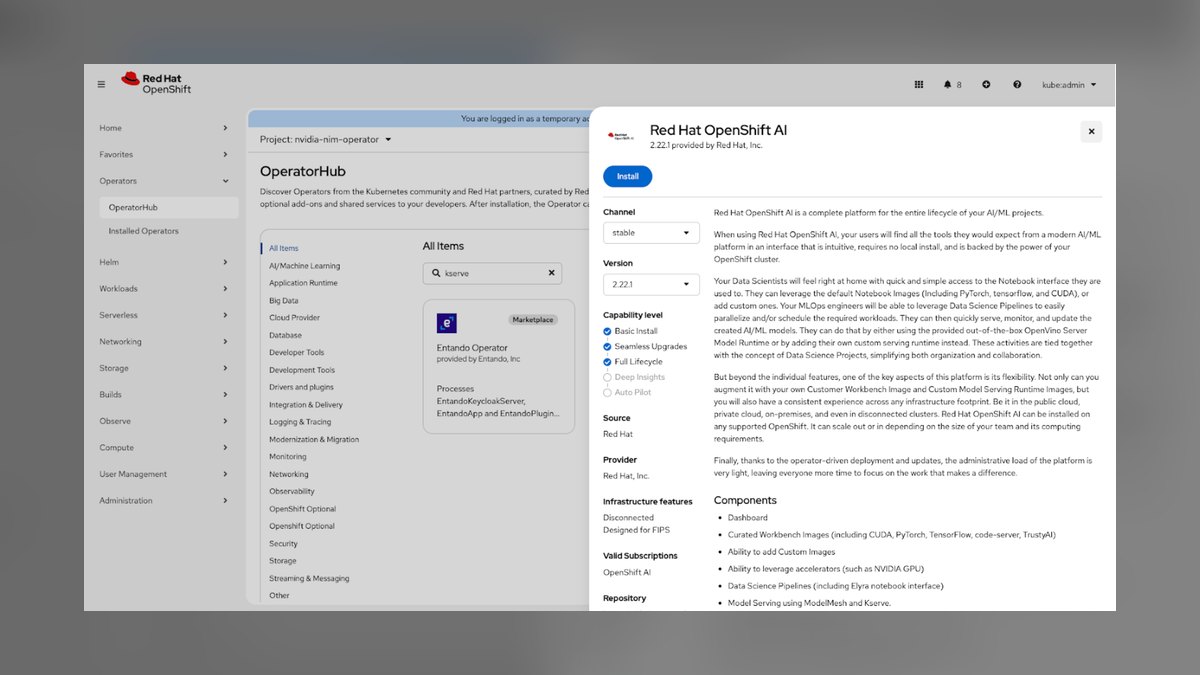Click the 'Disconnected' infrastructure feature text
The width and height of the screenshot is (1200, 675).
(628, 518)
